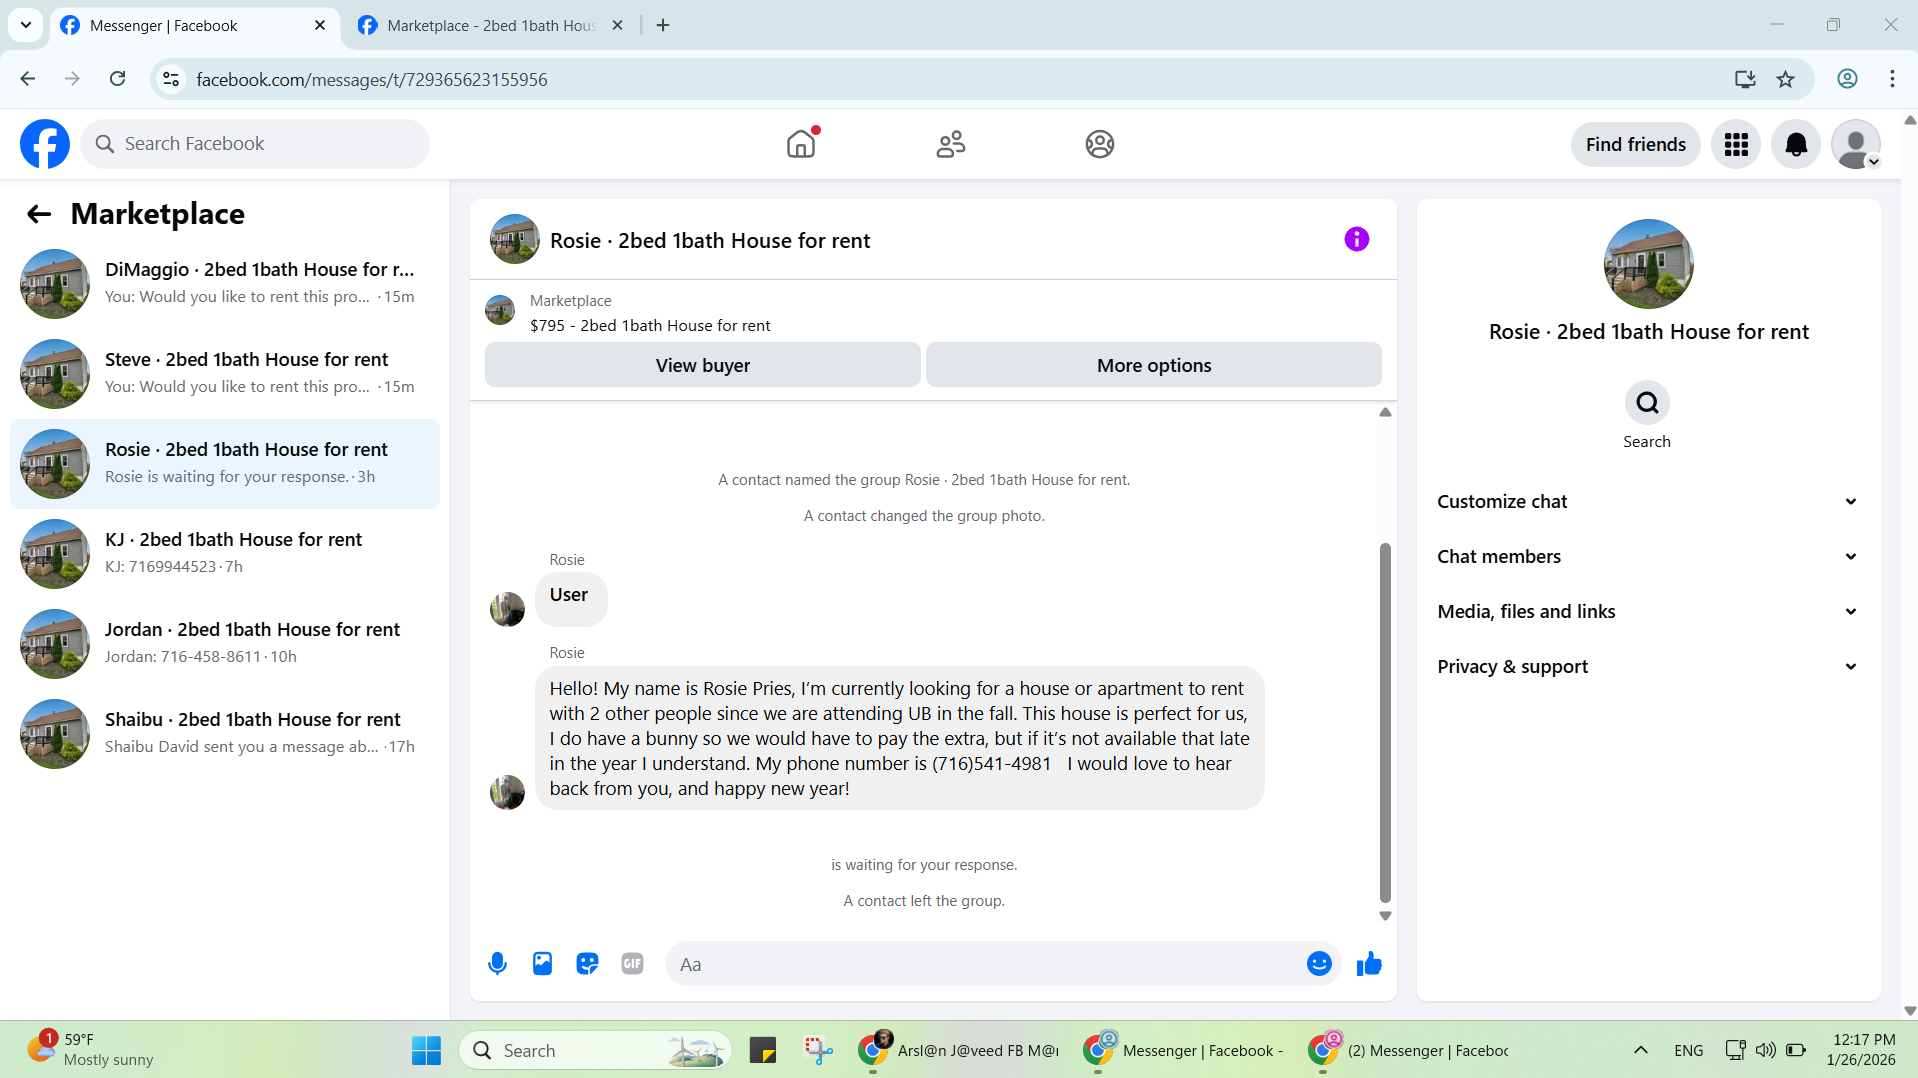The height and width of the screenshot is (1078, 1918).
Task: Click the Rosie chat header title
Action: pyautogui.click(x=710, y=241)
